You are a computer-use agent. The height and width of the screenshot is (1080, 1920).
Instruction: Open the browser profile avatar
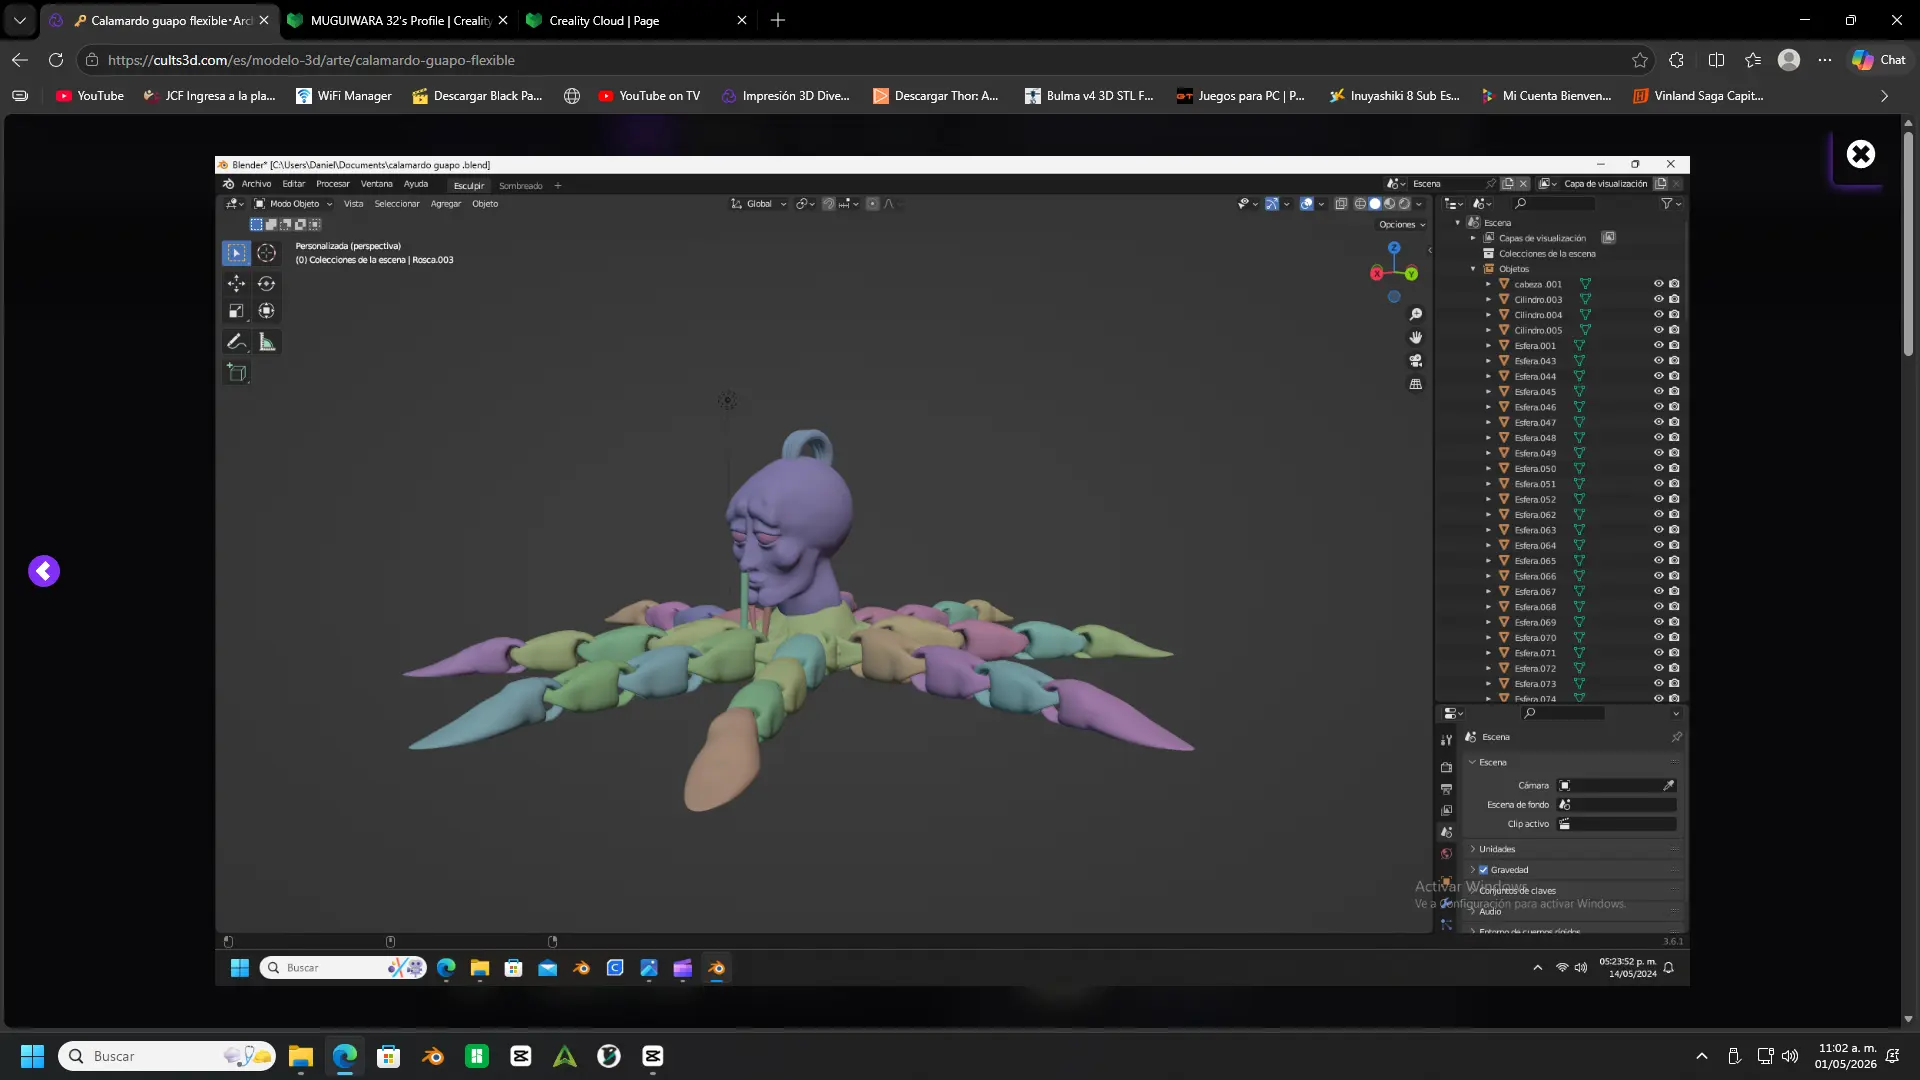coord(1789,60)
